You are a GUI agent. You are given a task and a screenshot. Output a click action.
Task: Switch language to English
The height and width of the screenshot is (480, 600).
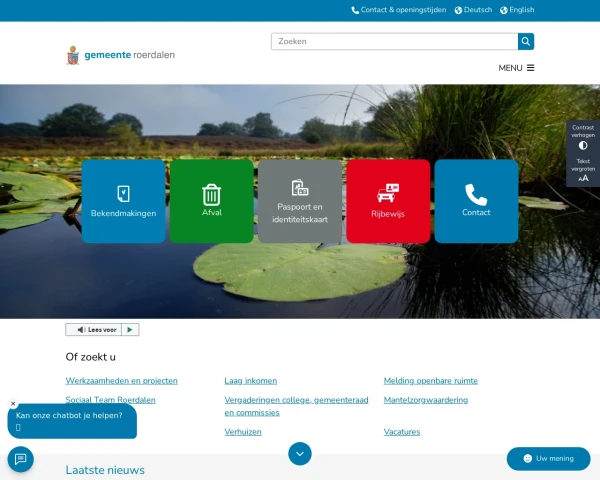[517, 10]
